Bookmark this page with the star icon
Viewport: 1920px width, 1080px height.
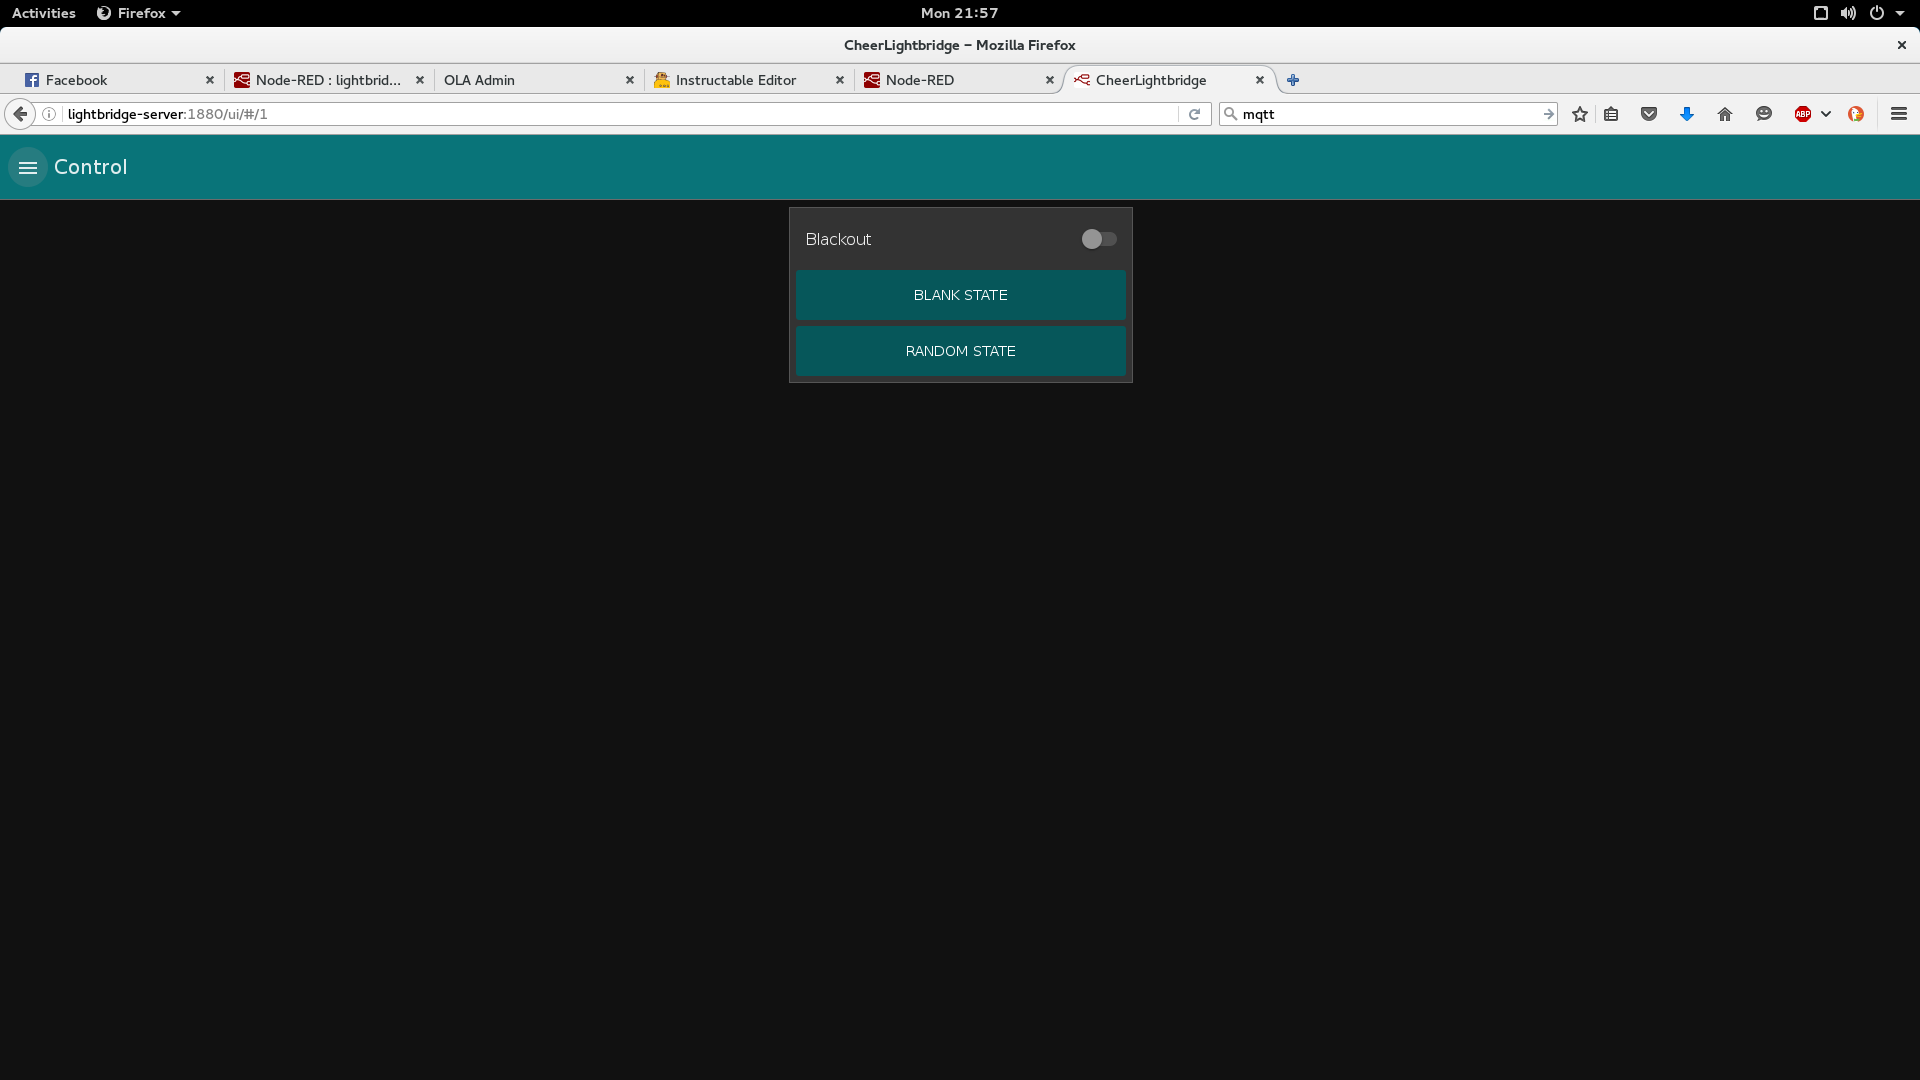[1580, 114]
